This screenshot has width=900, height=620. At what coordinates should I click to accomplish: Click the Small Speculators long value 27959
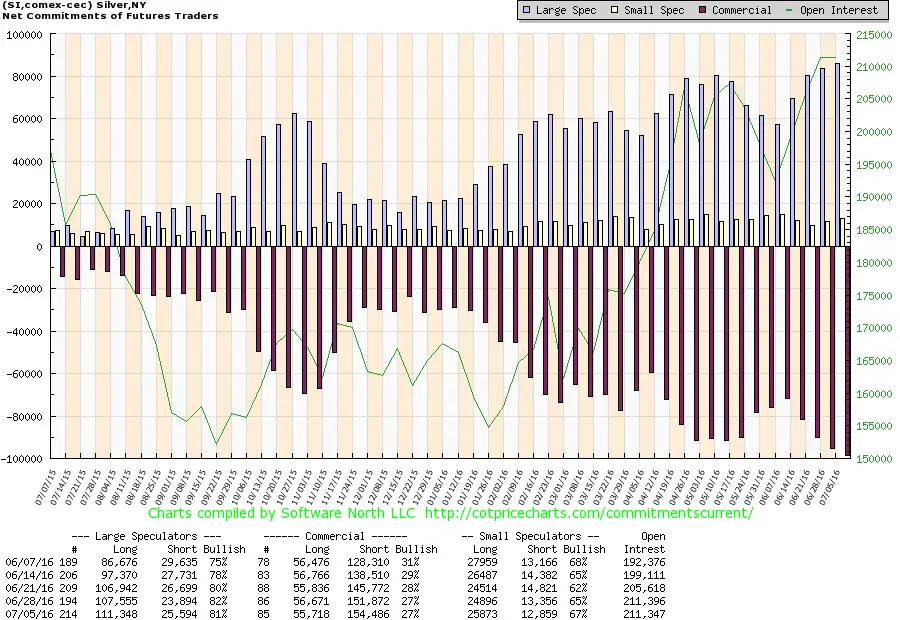point(482,563)
